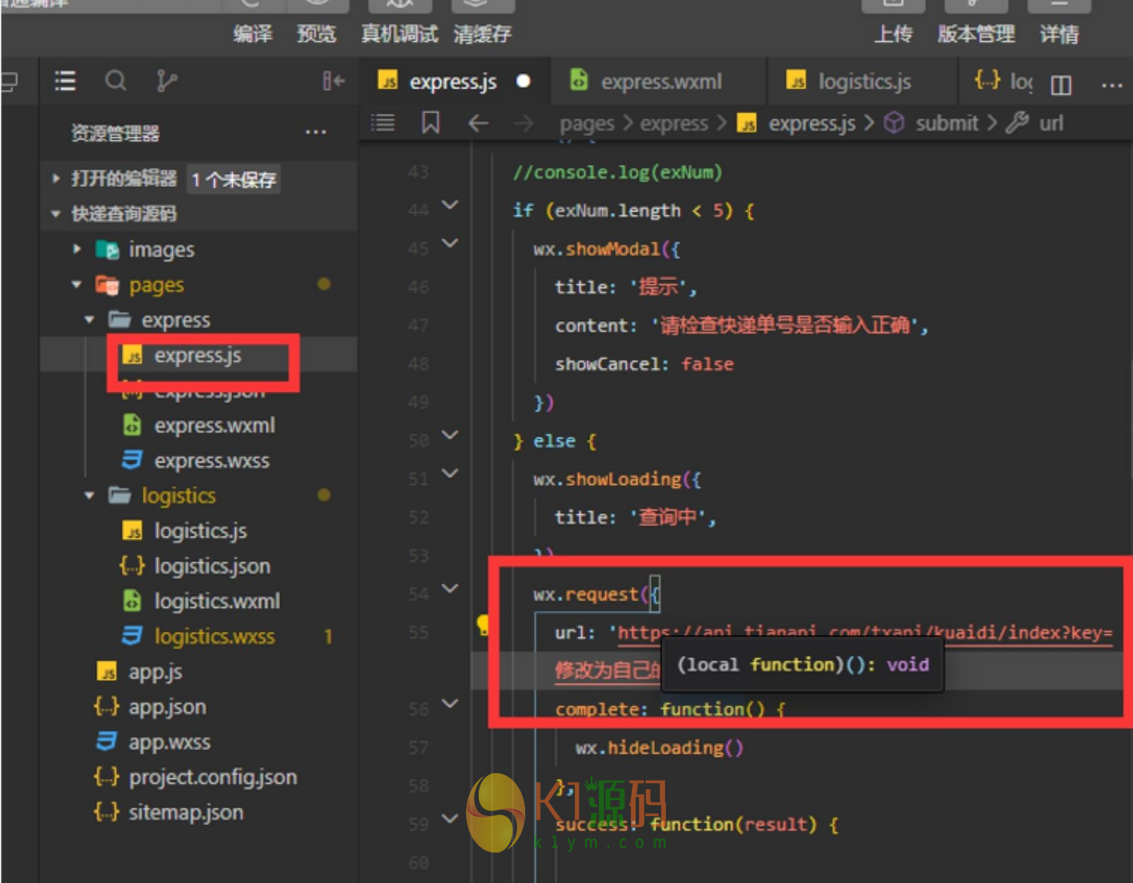The height and width of the screenshot is (883, 1133).
Task: Open the source control branch icon
Action: pos(166,81)
